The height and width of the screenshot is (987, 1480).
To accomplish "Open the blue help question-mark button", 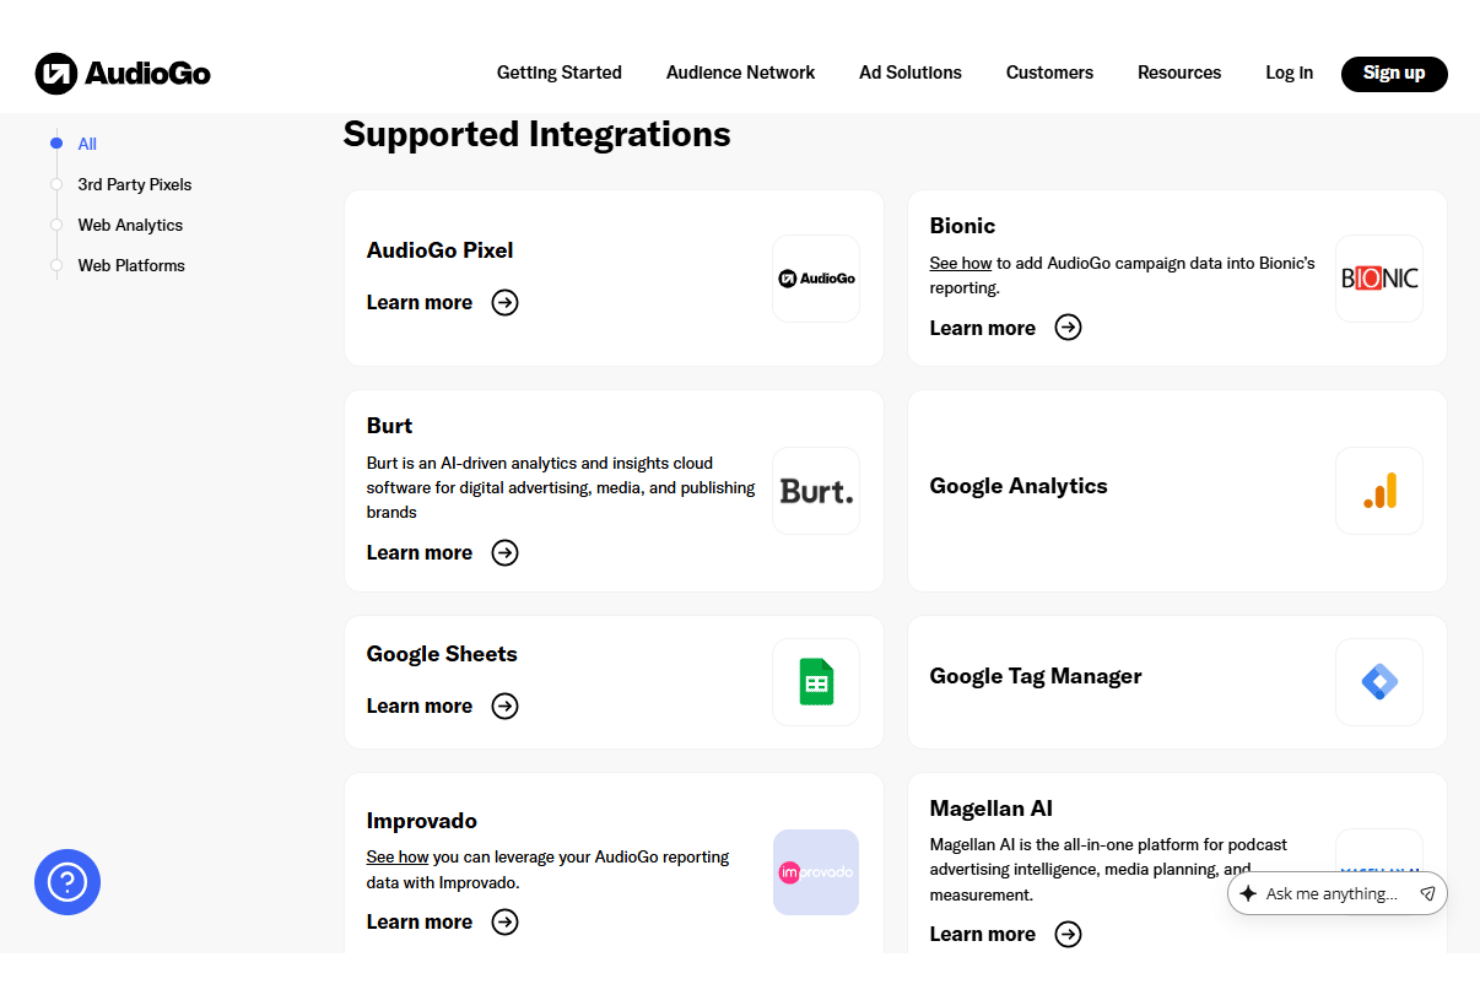I will click(67, 882).
